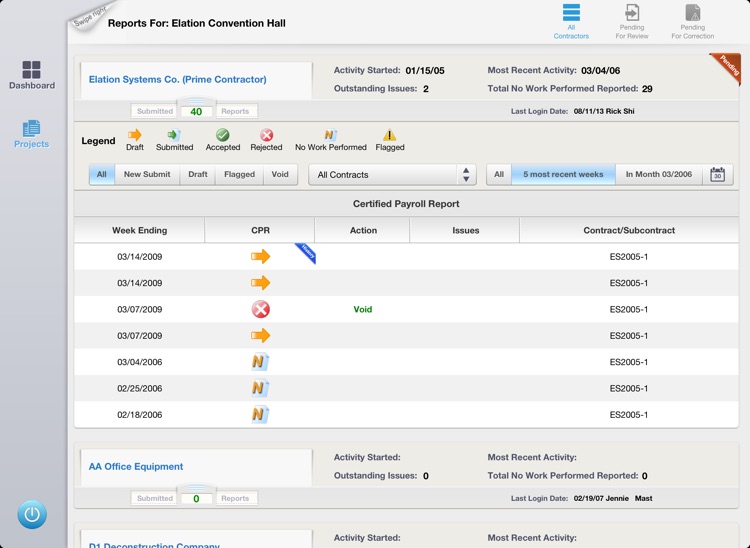Select ES2005-1 in the 03/04/2006 row
This screenshot has width=750, height=548.
click(x=629, y=362)
